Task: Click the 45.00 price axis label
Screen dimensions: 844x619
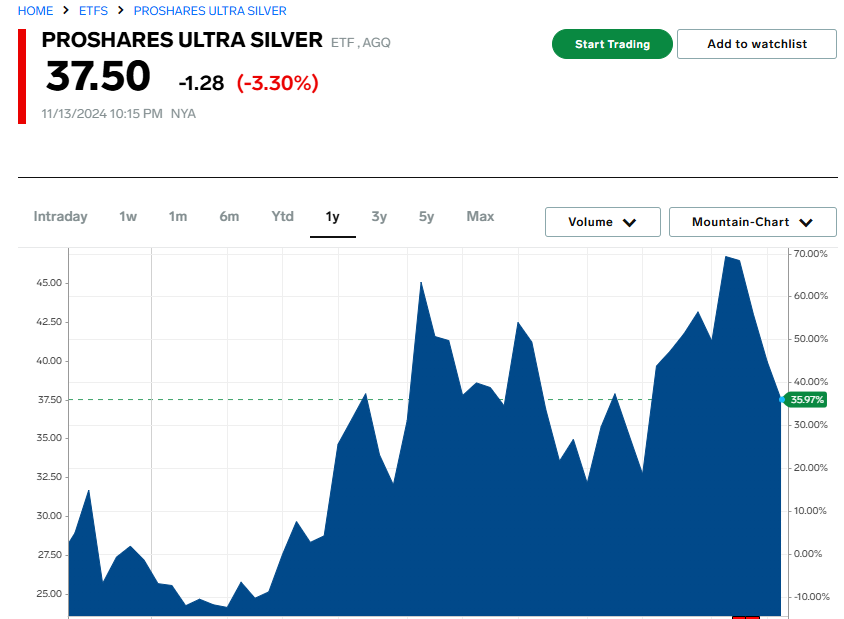Action: pyautogui.click(x=49, y=283)
